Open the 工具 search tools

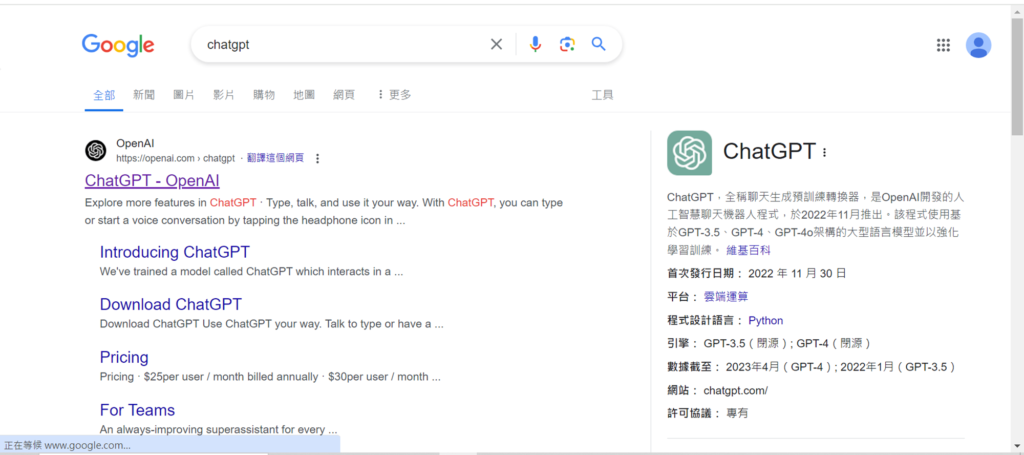[x=602, y=95]
